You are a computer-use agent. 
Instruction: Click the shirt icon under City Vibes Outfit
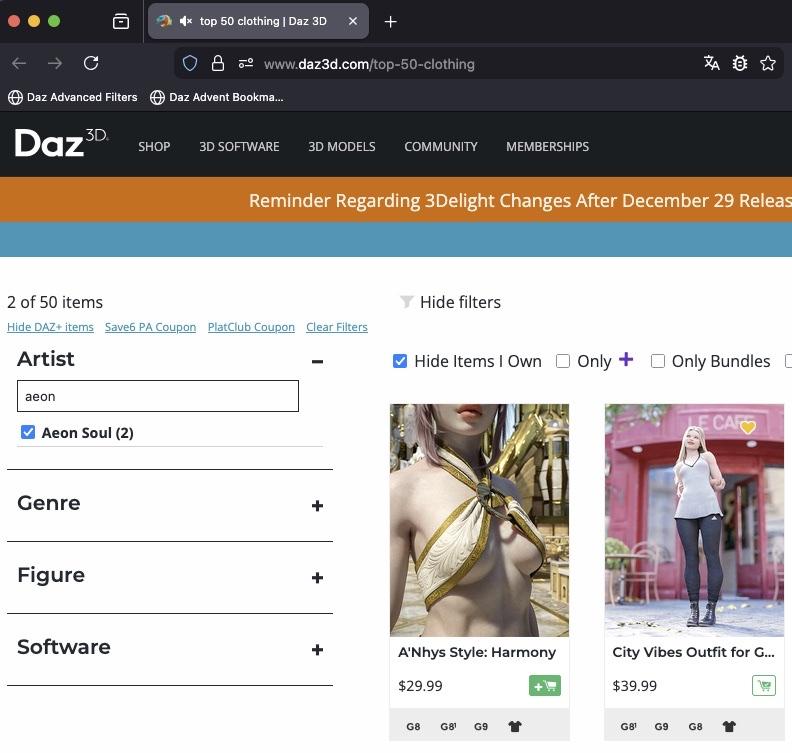(x=729, y=726)
